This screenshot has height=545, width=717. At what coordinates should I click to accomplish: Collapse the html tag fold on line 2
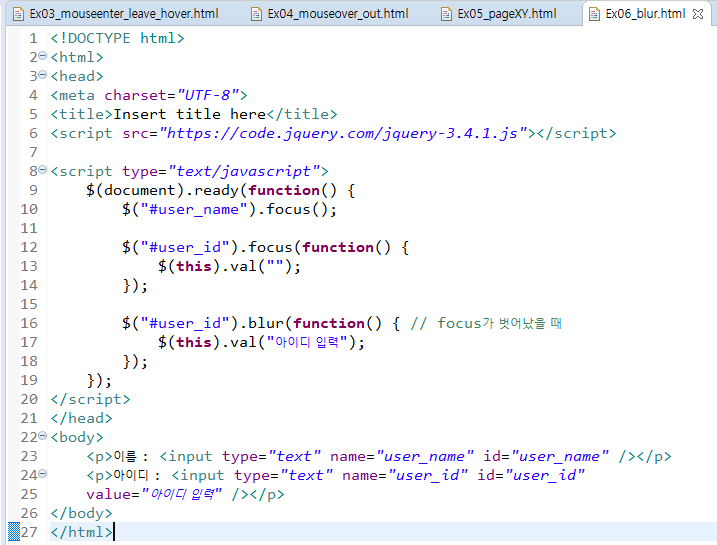[x=43, y=56]
